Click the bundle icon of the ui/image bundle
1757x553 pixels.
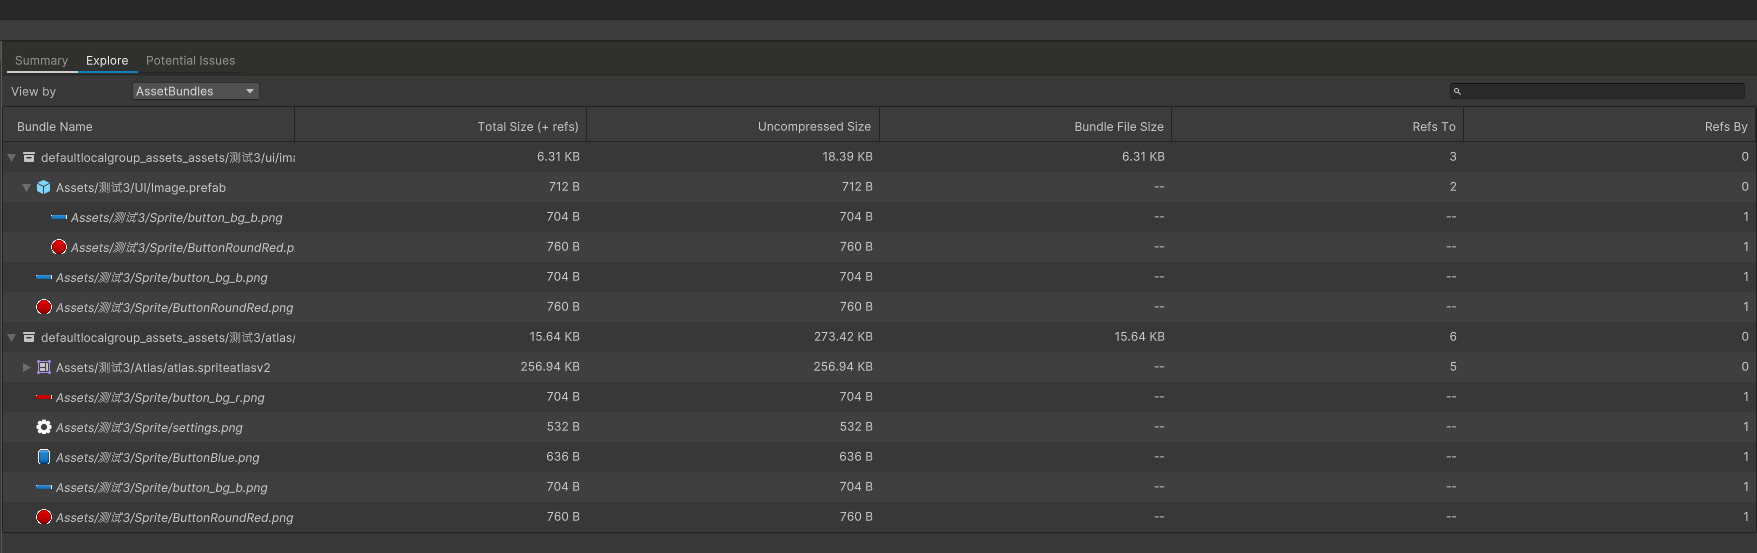(x=29, y=157)
